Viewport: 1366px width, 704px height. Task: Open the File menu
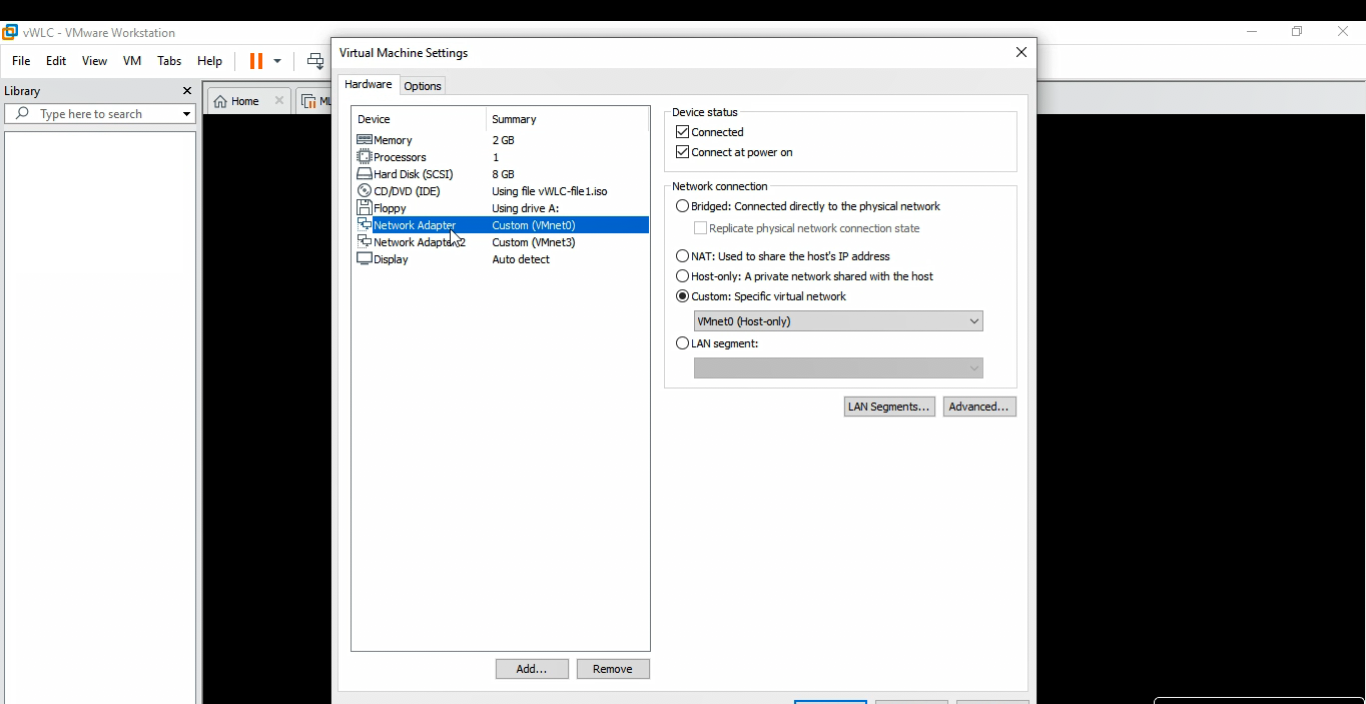tap(21, 61)
